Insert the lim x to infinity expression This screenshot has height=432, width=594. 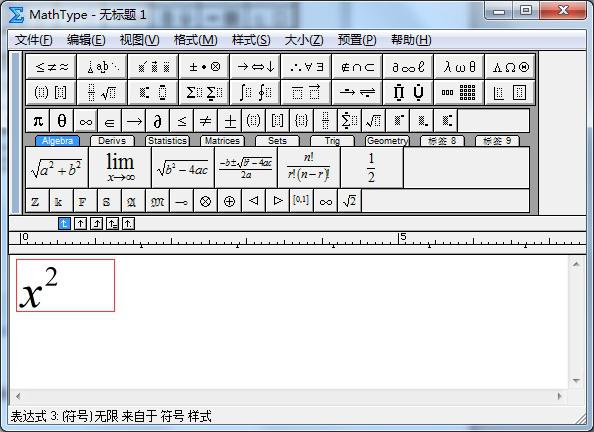tap(120, 168)
